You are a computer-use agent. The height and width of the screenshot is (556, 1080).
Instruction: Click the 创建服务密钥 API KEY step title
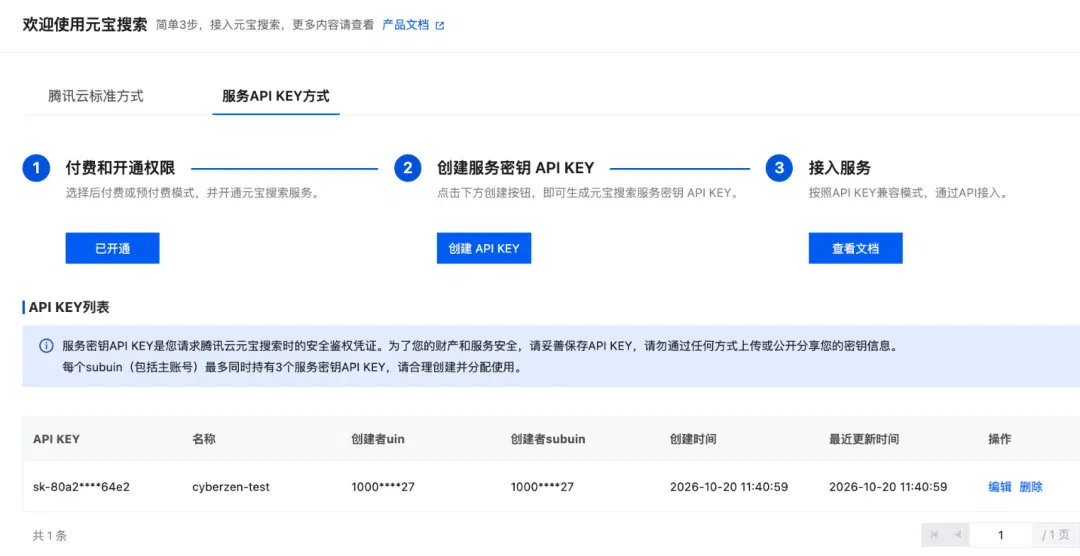pos(515,167)
